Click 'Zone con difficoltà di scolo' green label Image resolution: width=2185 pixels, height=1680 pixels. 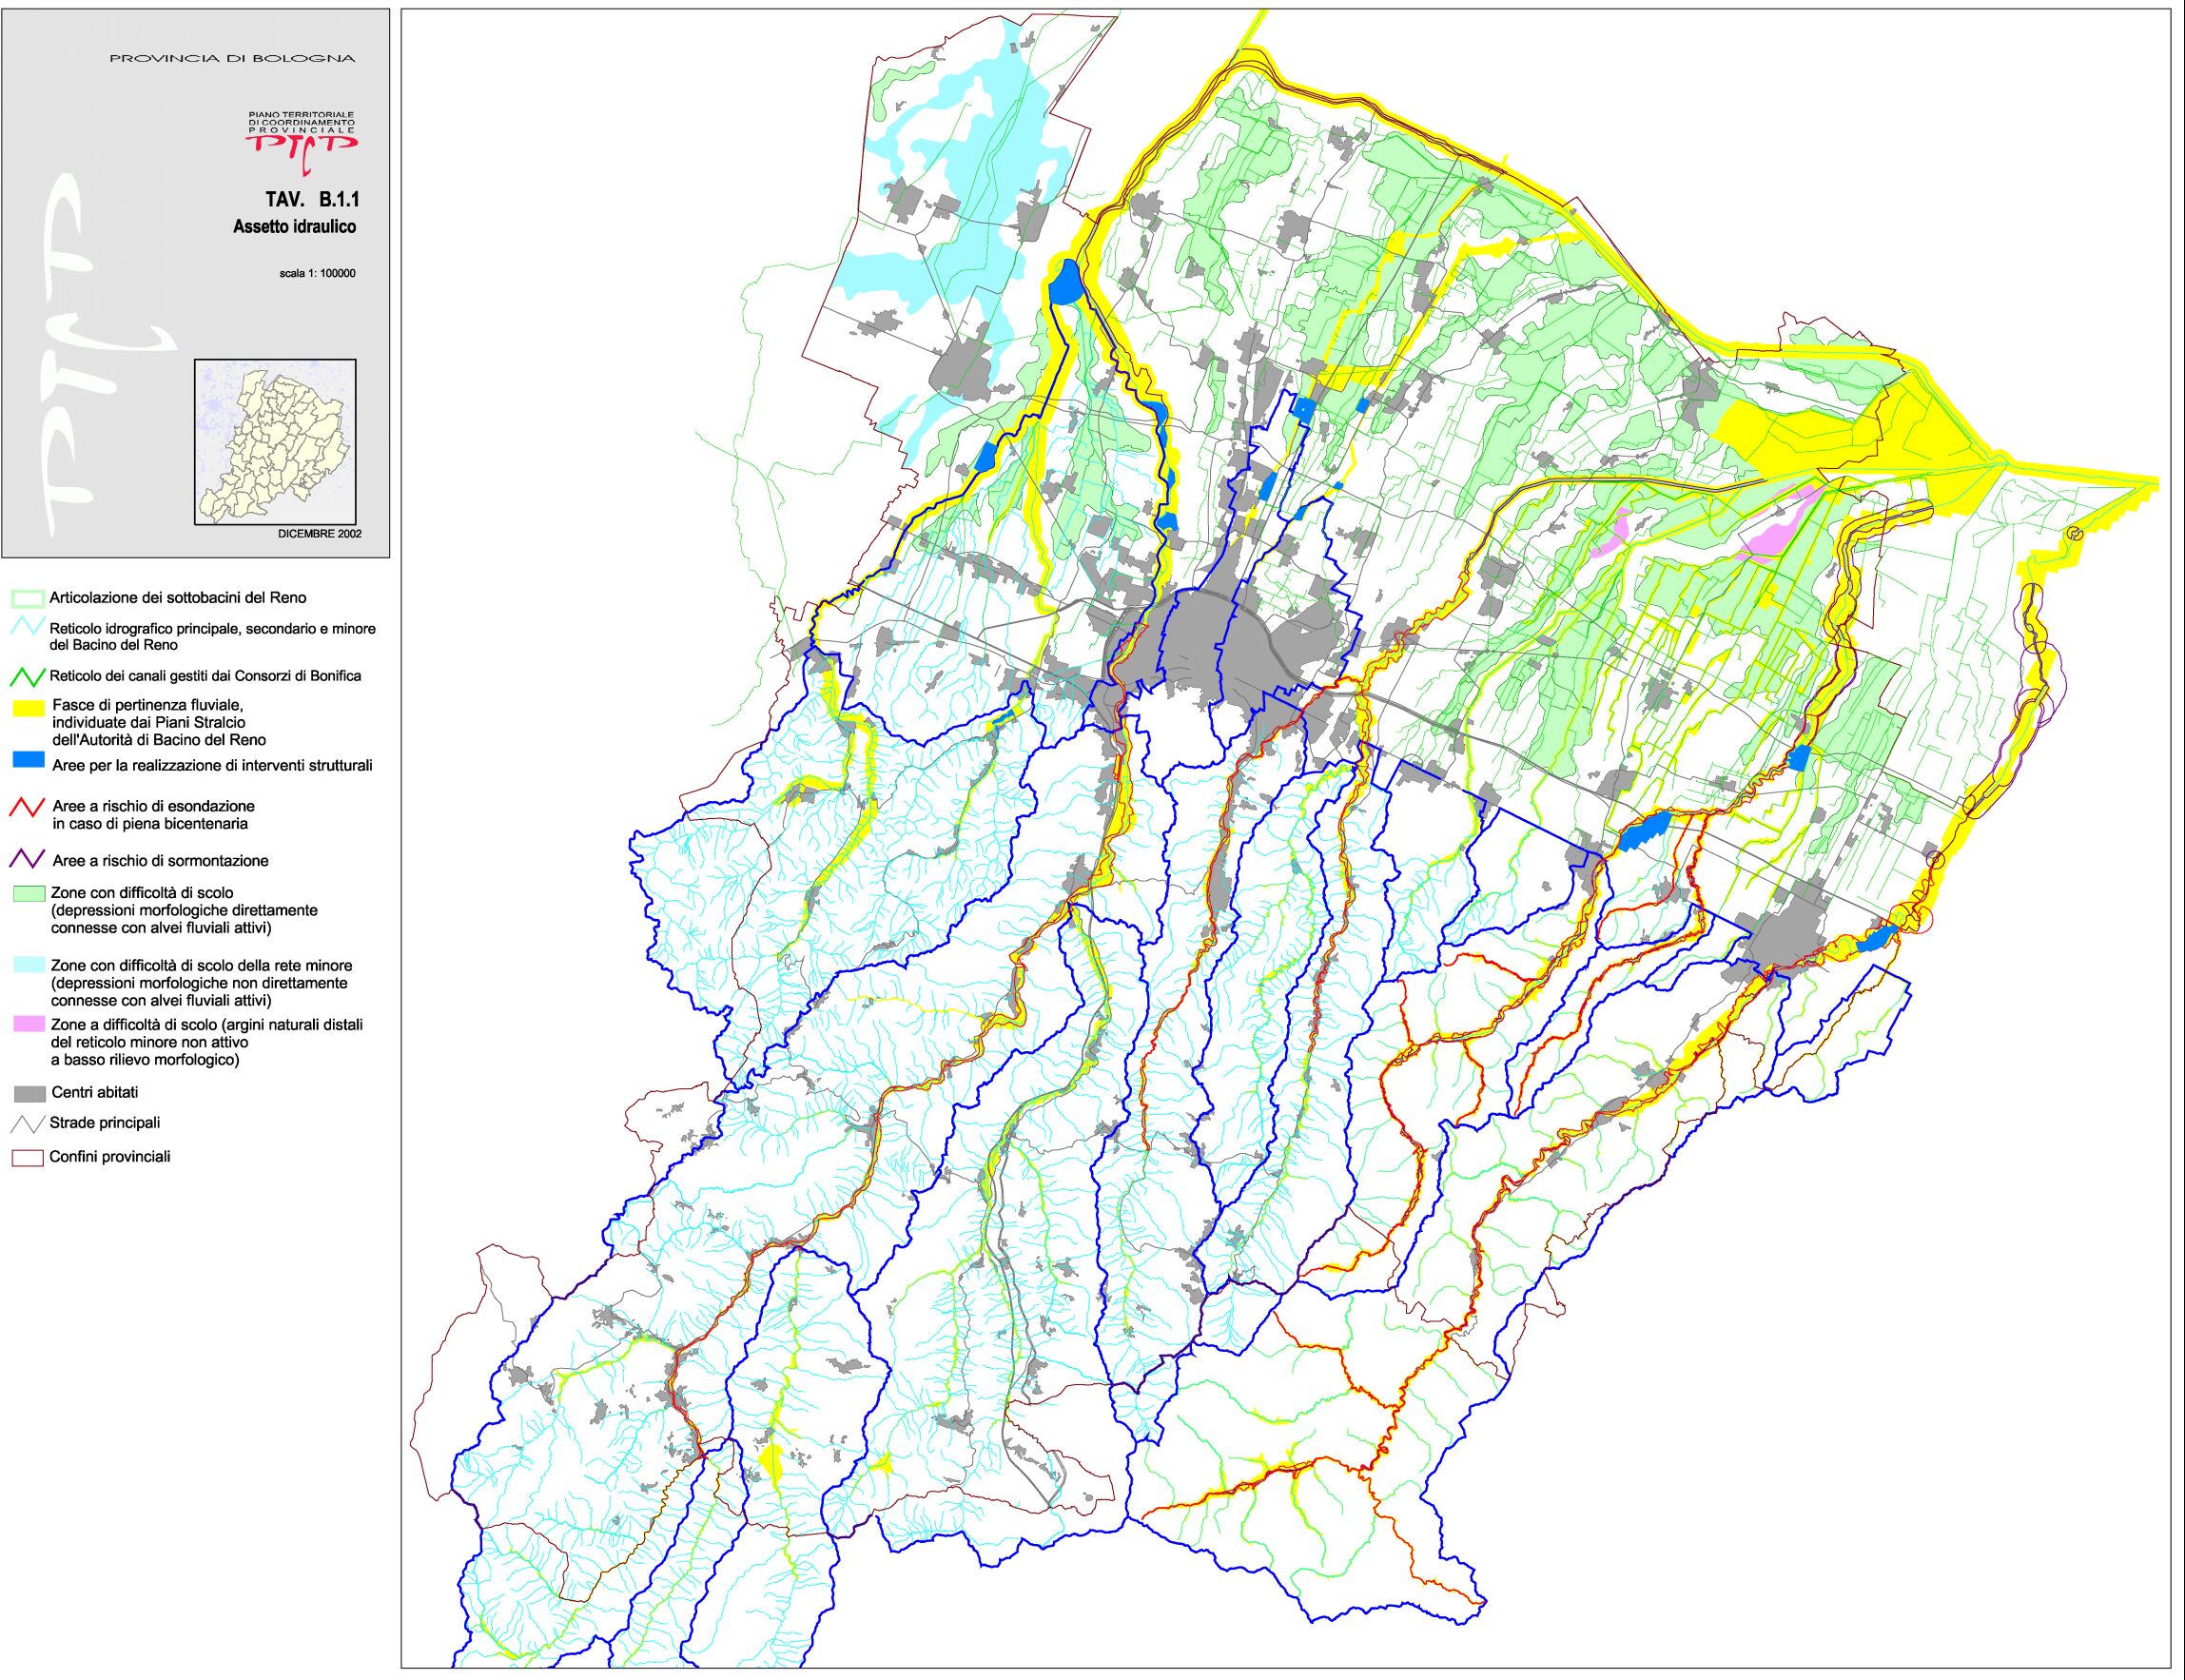[x=141, y=892]
